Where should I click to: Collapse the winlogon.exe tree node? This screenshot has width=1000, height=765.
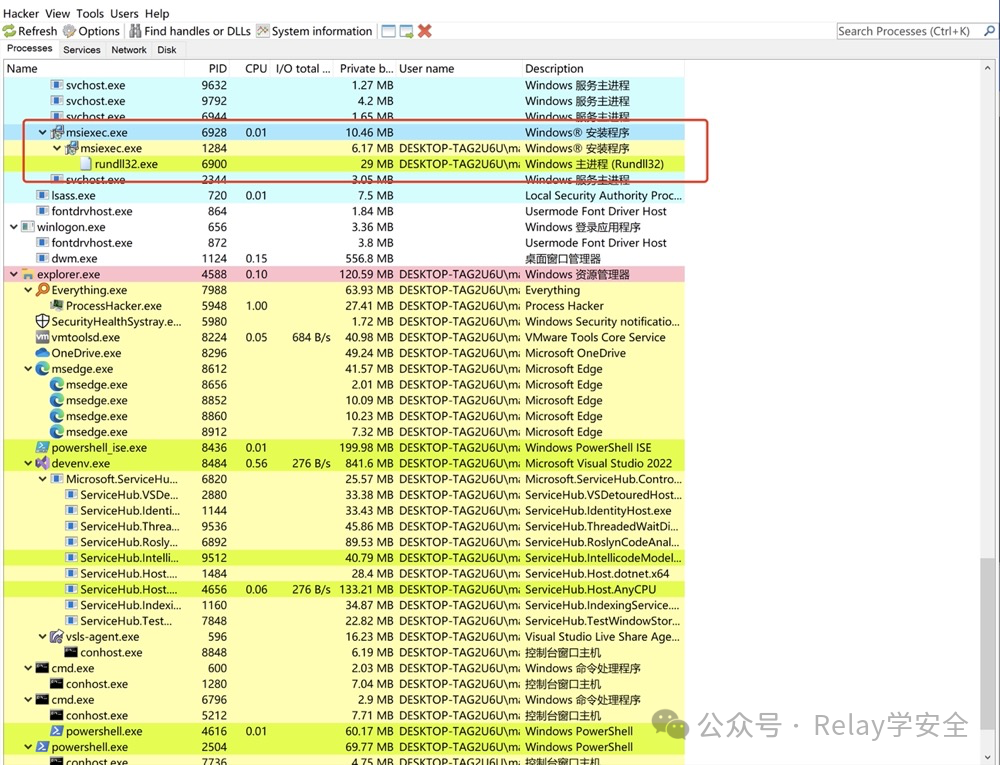click(13, 227)
